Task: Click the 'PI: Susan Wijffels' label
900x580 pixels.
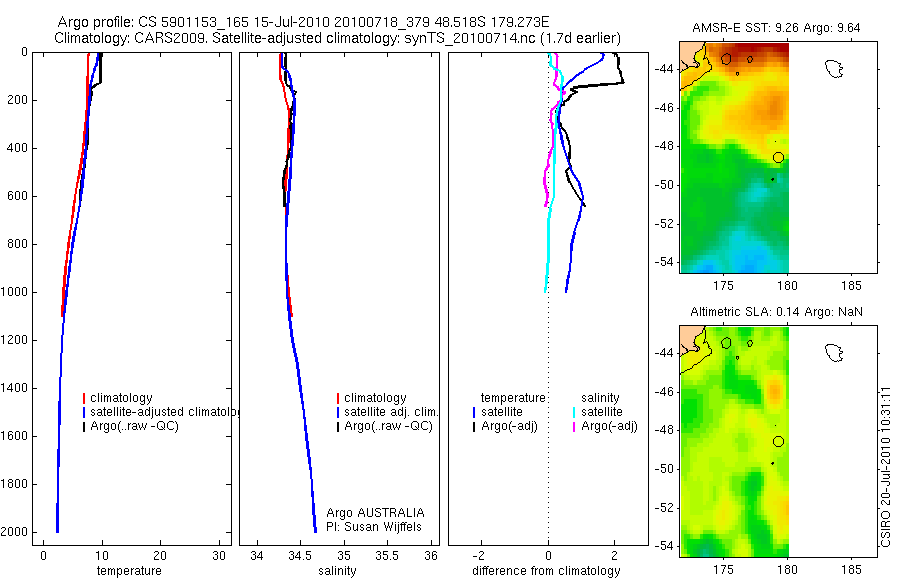Action: (x=374, y=527)
